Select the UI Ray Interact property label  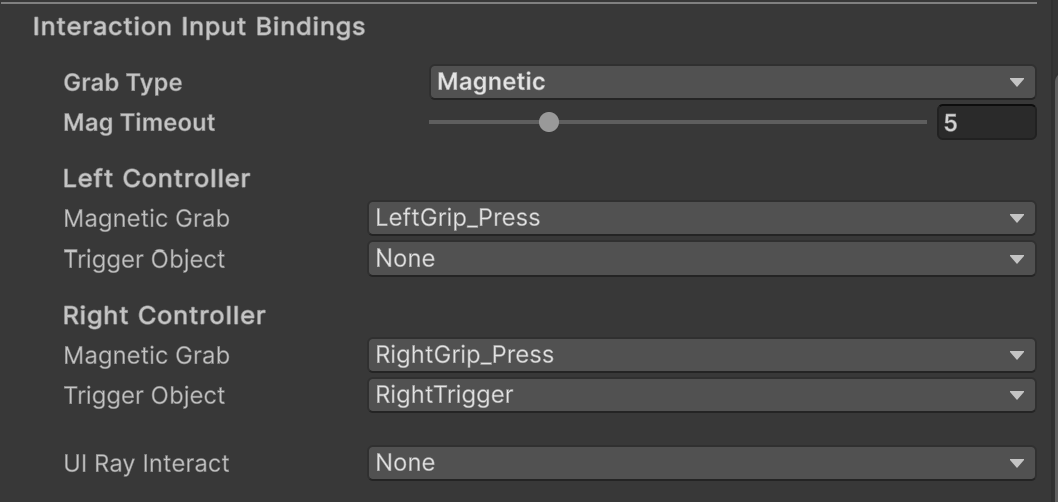tap(146, 463)
